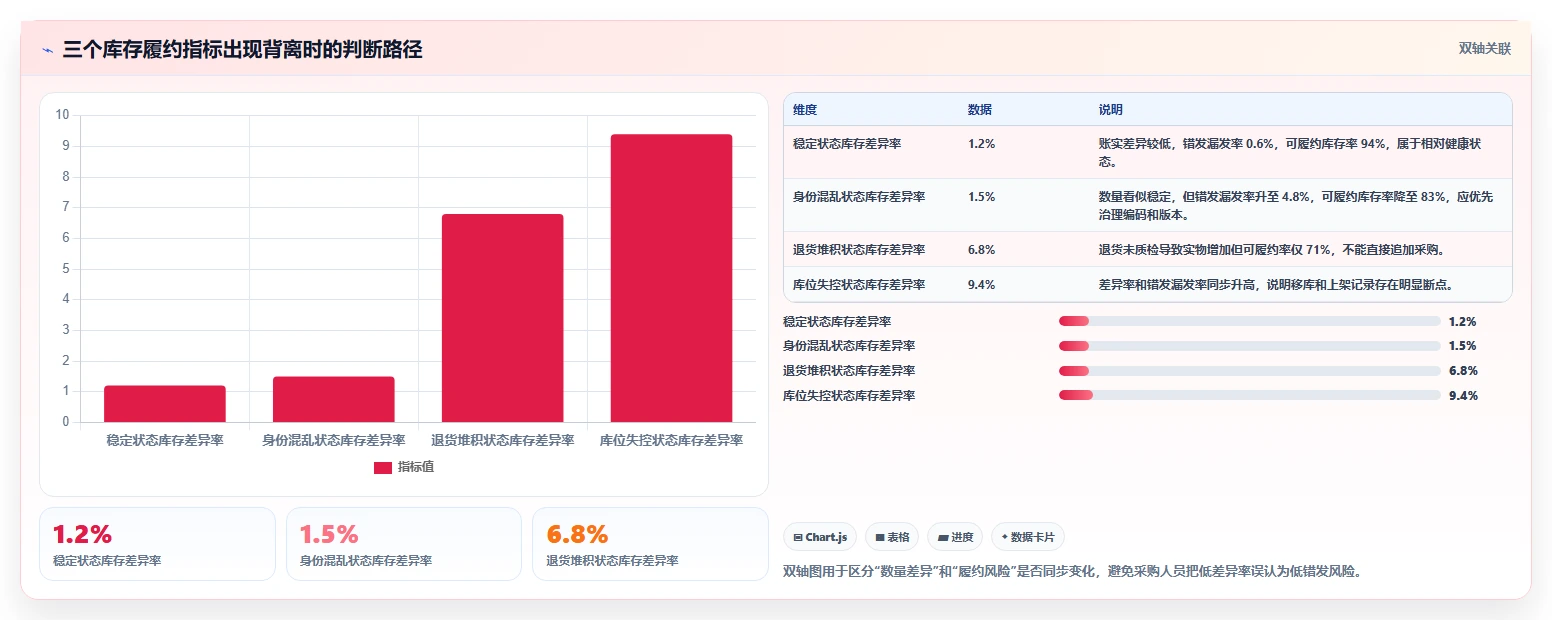Viewport: 1552px width, 620px height.
Task: Select the 退货堆积状态库存差异率 table row name
Action: (859, 249)
